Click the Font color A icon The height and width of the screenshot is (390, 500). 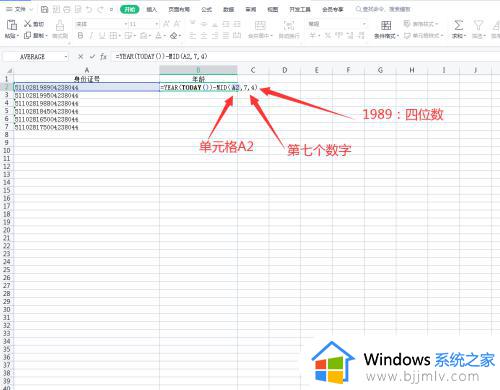coord(158,35)
